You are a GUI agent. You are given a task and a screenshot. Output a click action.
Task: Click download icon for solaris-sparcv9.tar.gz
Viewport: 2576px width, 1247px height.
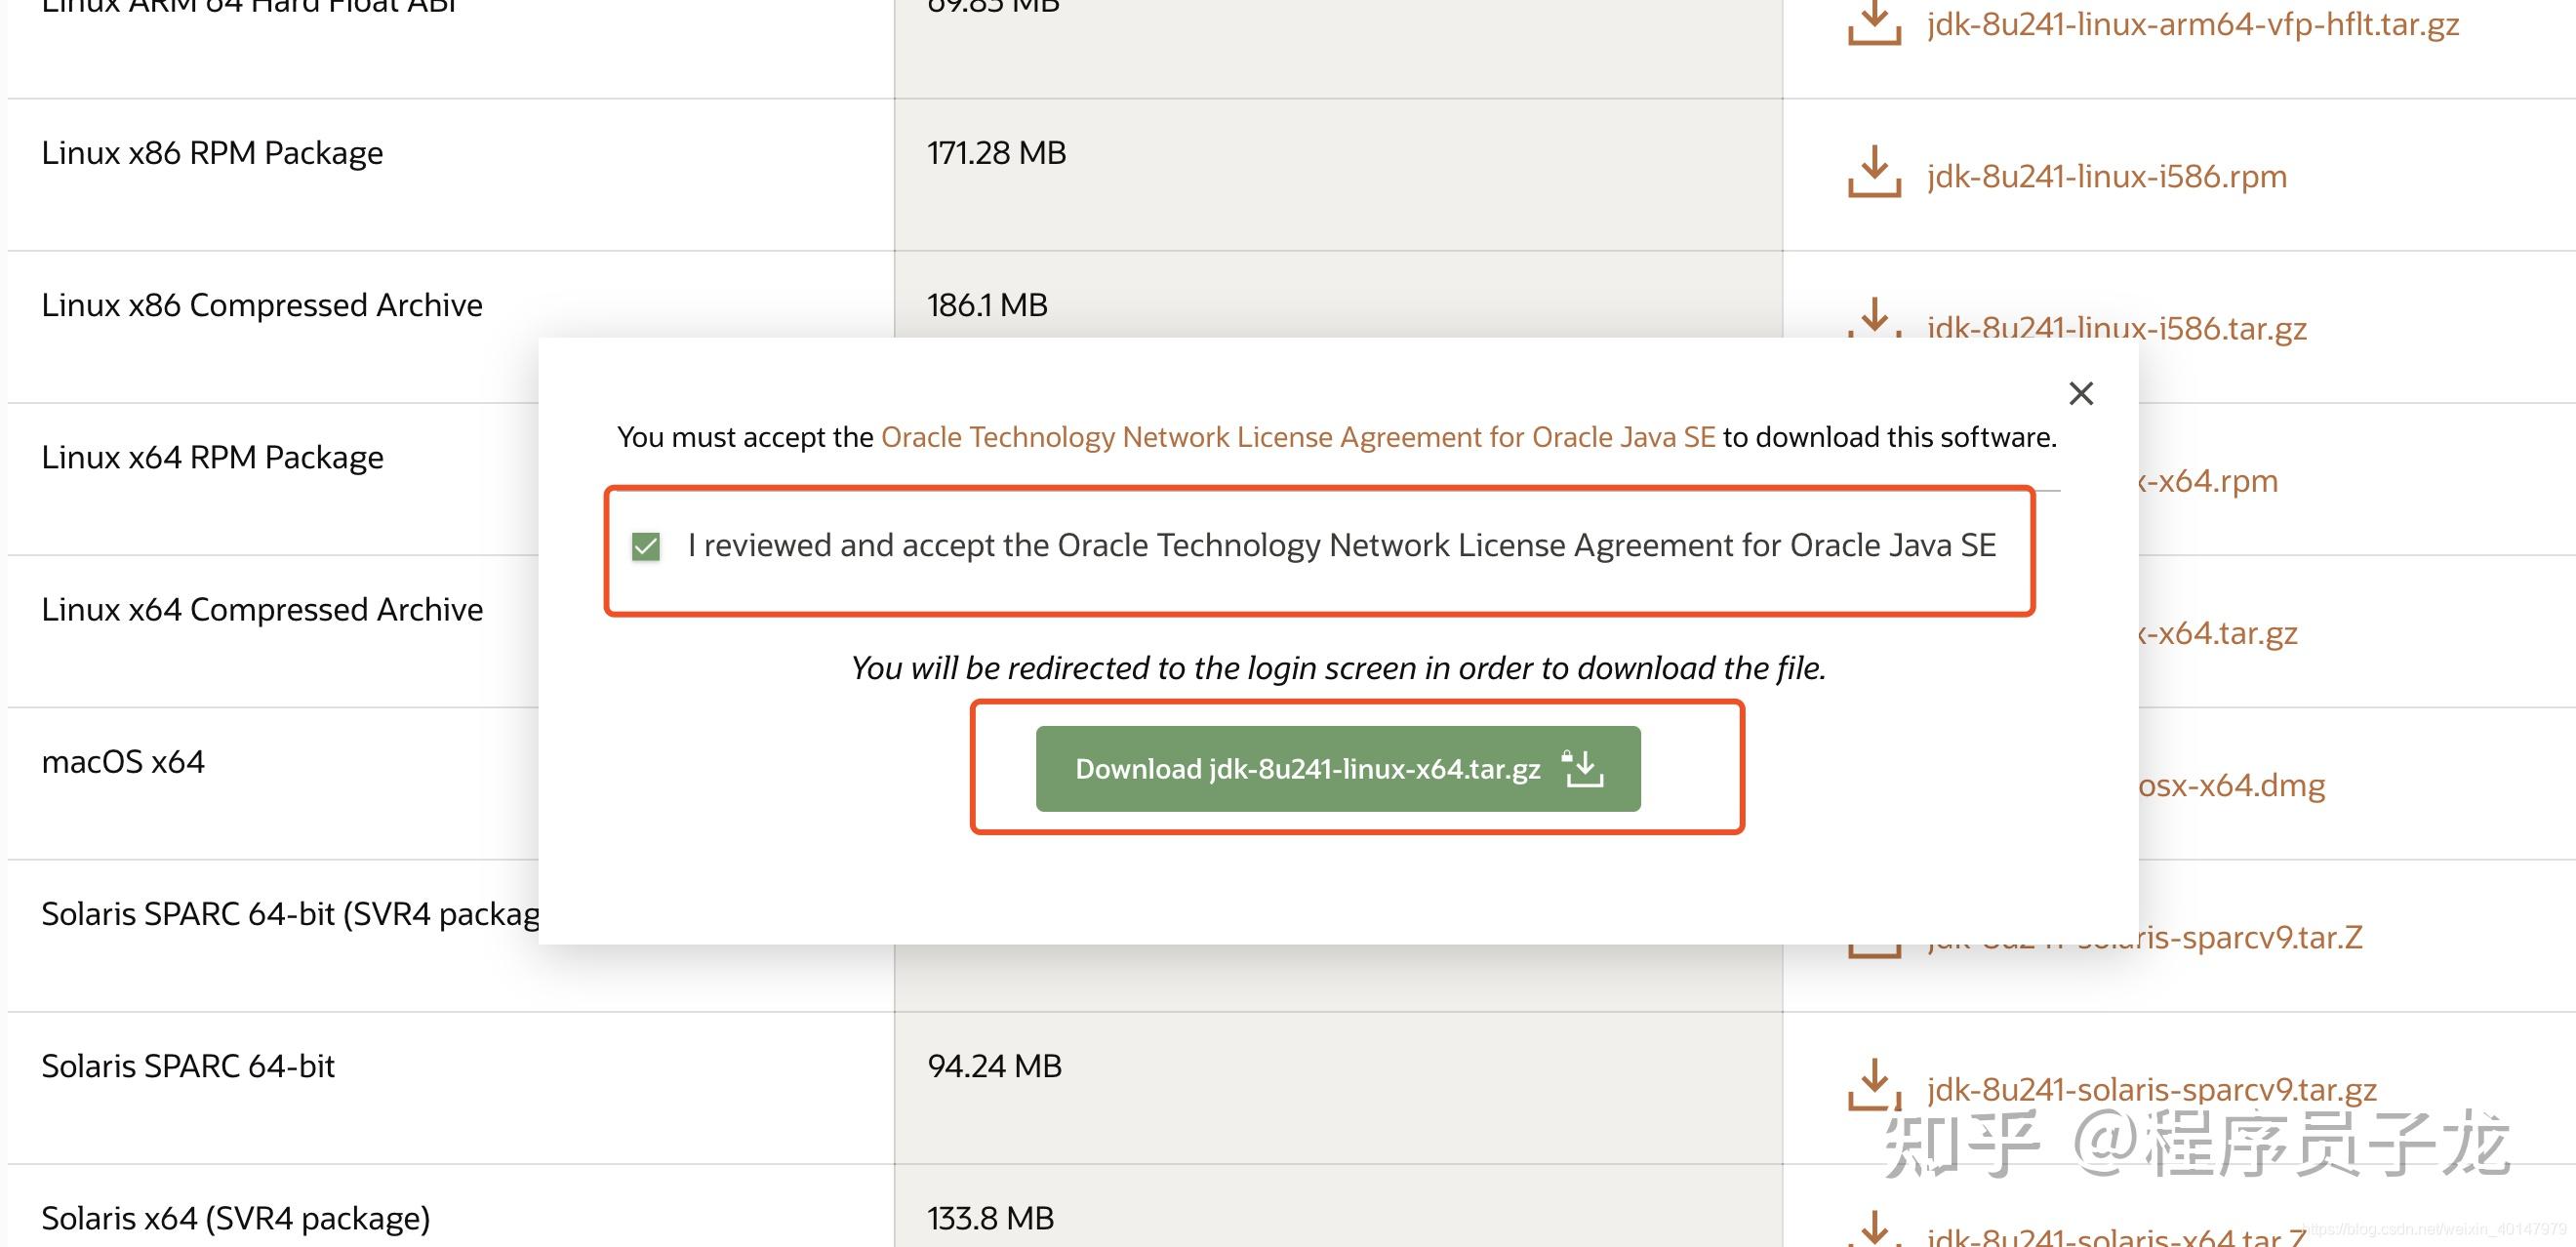[x=1873, y=1085]
